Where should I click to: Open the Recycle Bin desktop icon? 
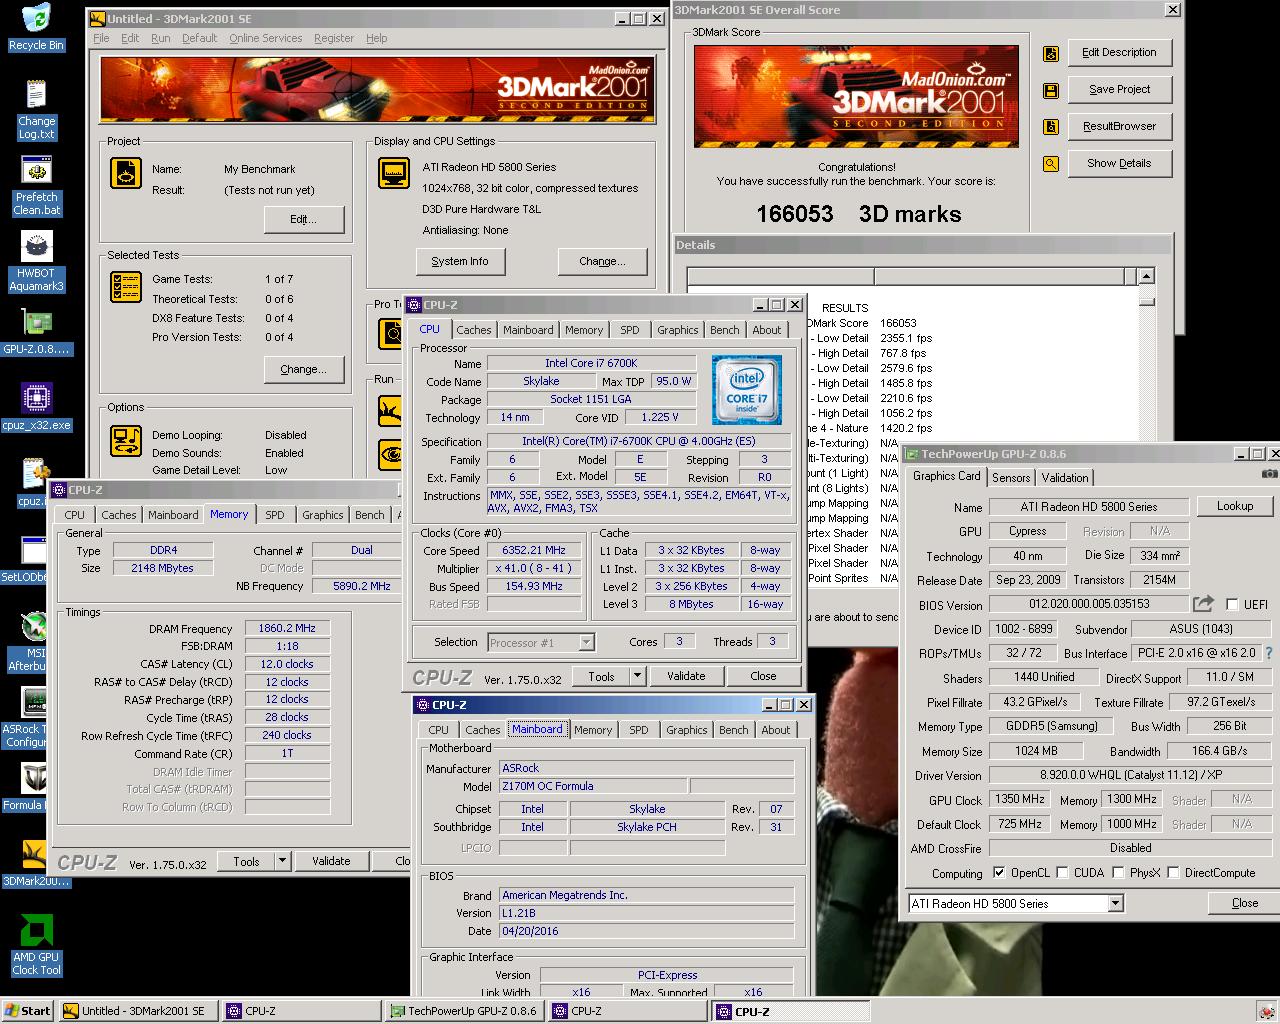[x=36, y=20]
